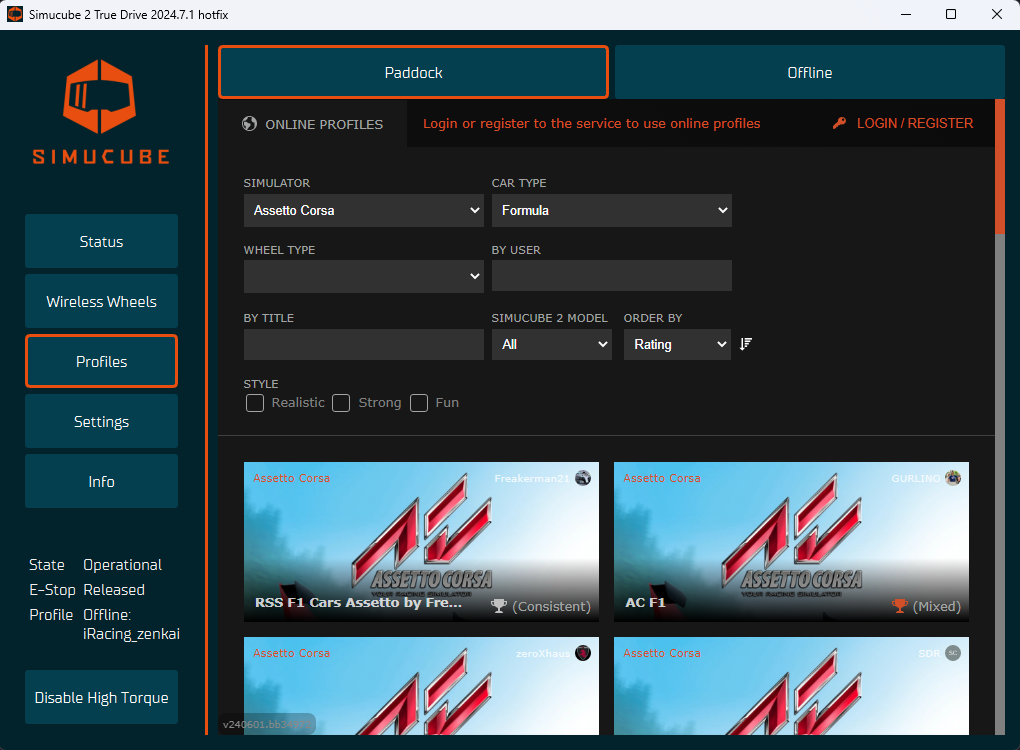
Task: Open the Simulator dropdown showing Assetto Corsa
Action: coord(363,211)
